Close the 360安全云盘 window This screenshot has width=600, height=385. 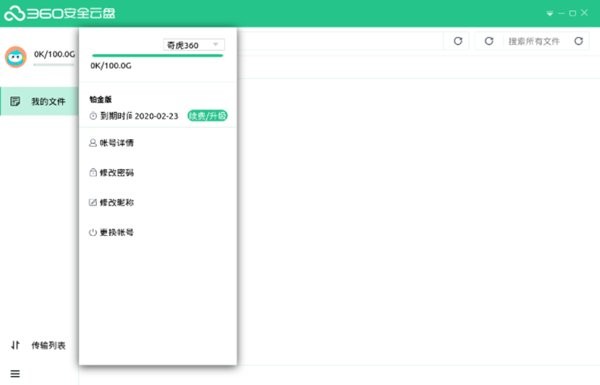(x=584, y=13)
